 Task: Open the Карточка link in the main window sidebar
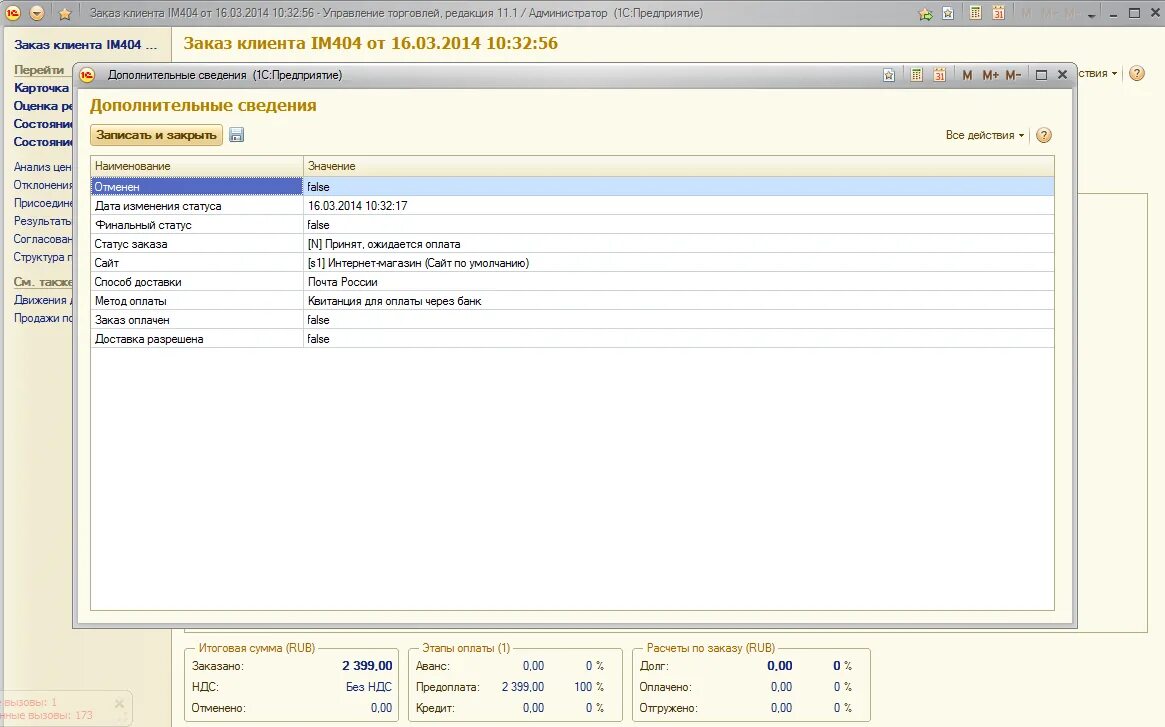[42, 88]
